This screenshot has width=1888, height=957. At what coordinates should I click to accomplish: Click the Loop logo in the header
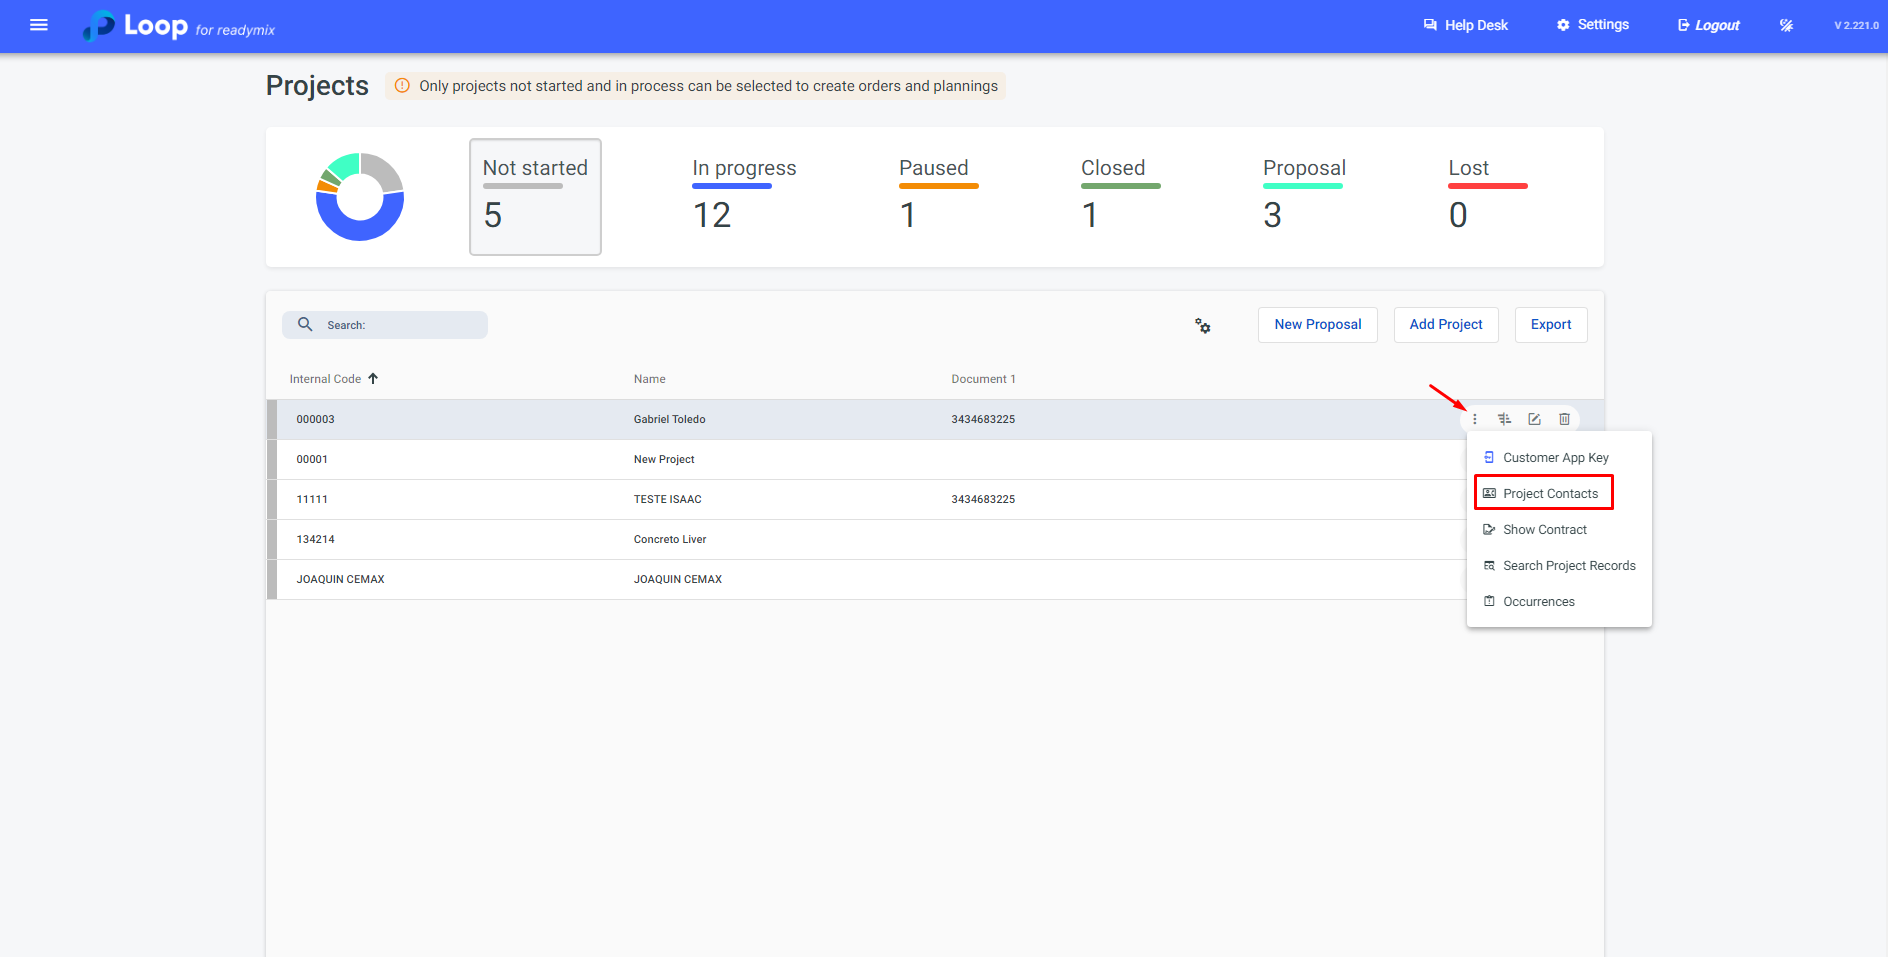coord(137,26)
